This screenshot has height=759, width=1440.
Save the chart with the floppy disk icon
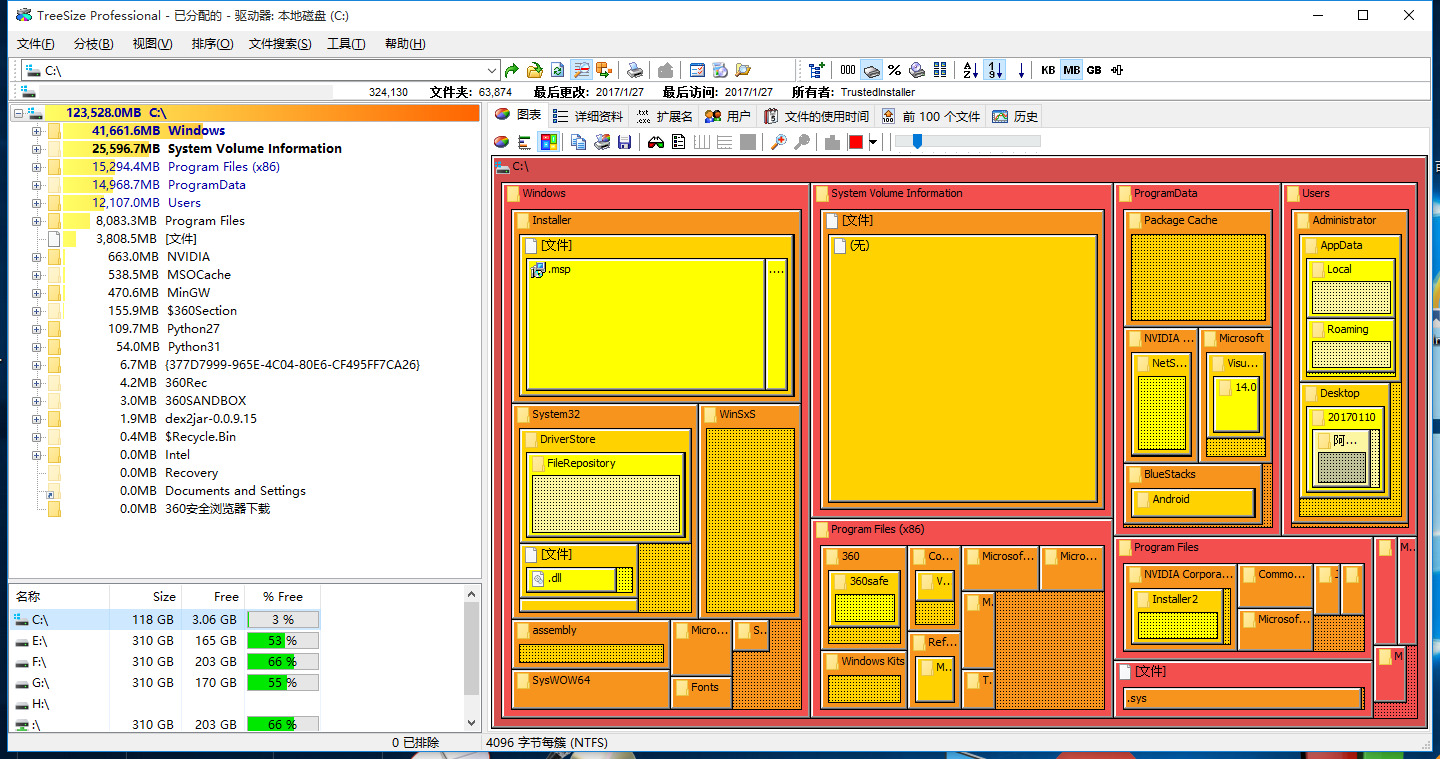coord(625,142)
